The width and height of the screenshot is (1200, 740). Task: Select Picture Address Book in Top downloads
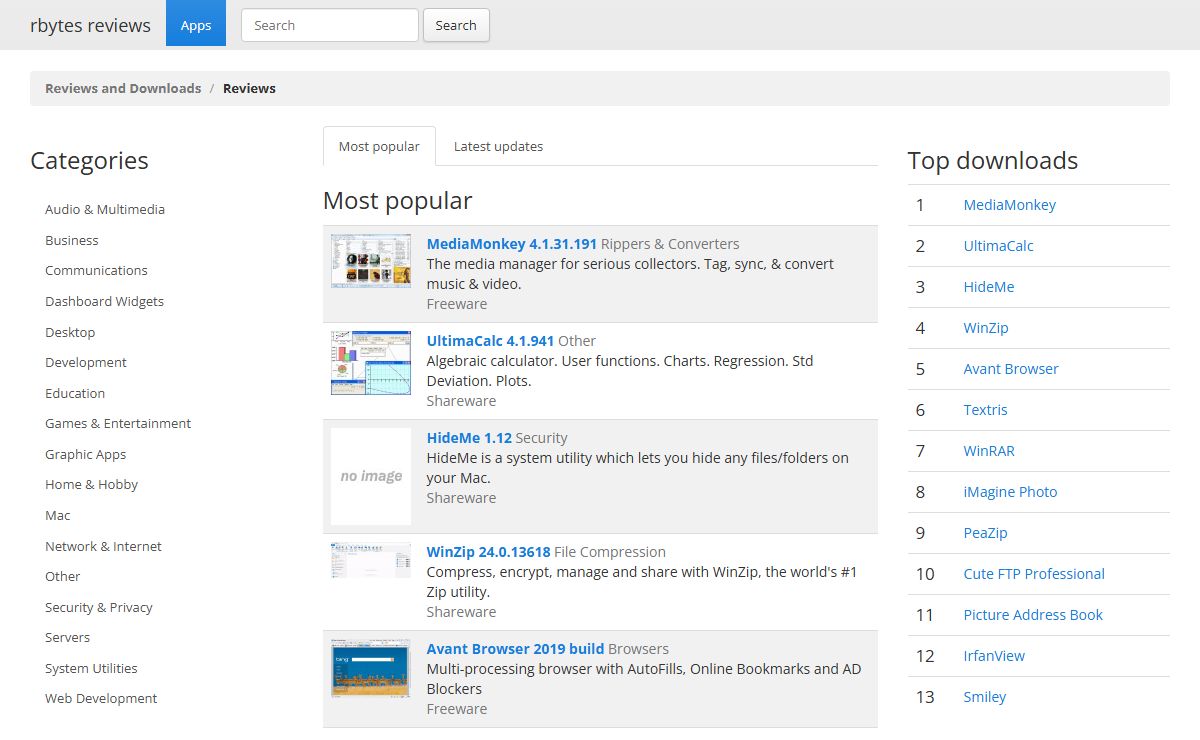[x=1033, y=615]
